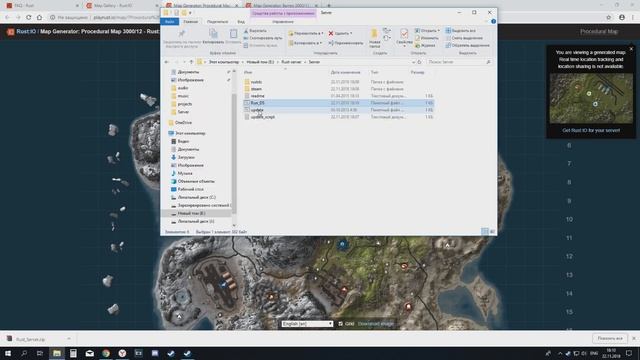Click Изменить in the ribbon's Открыть group
Image resolution: width=640 pixels, height=360 pixels.
click(x=427, y=38)
